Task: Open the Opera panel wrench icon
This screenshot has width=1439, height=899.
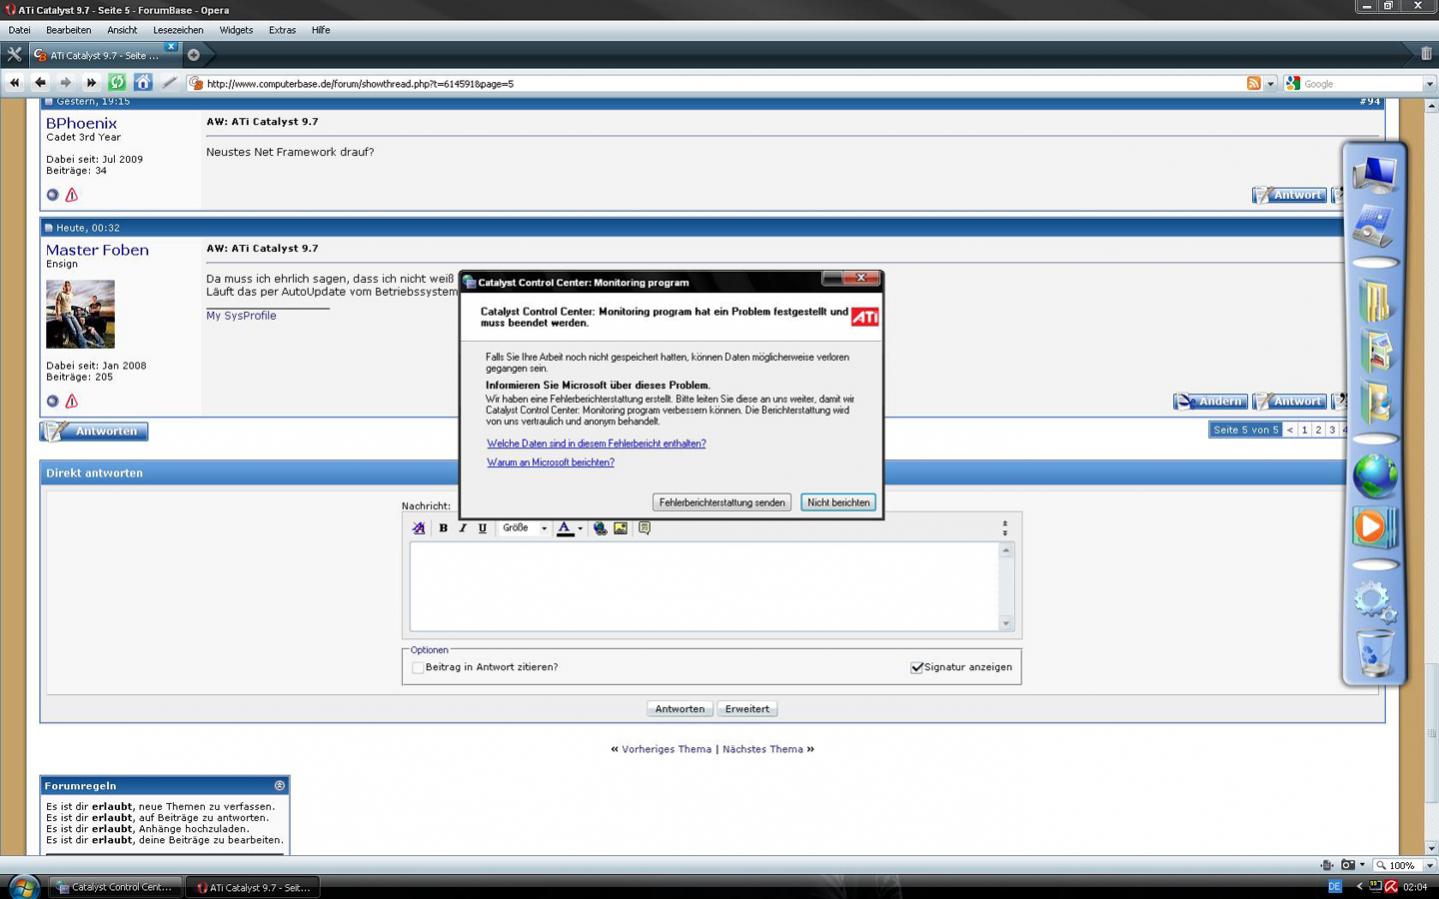Action: [x=14, y=55]
